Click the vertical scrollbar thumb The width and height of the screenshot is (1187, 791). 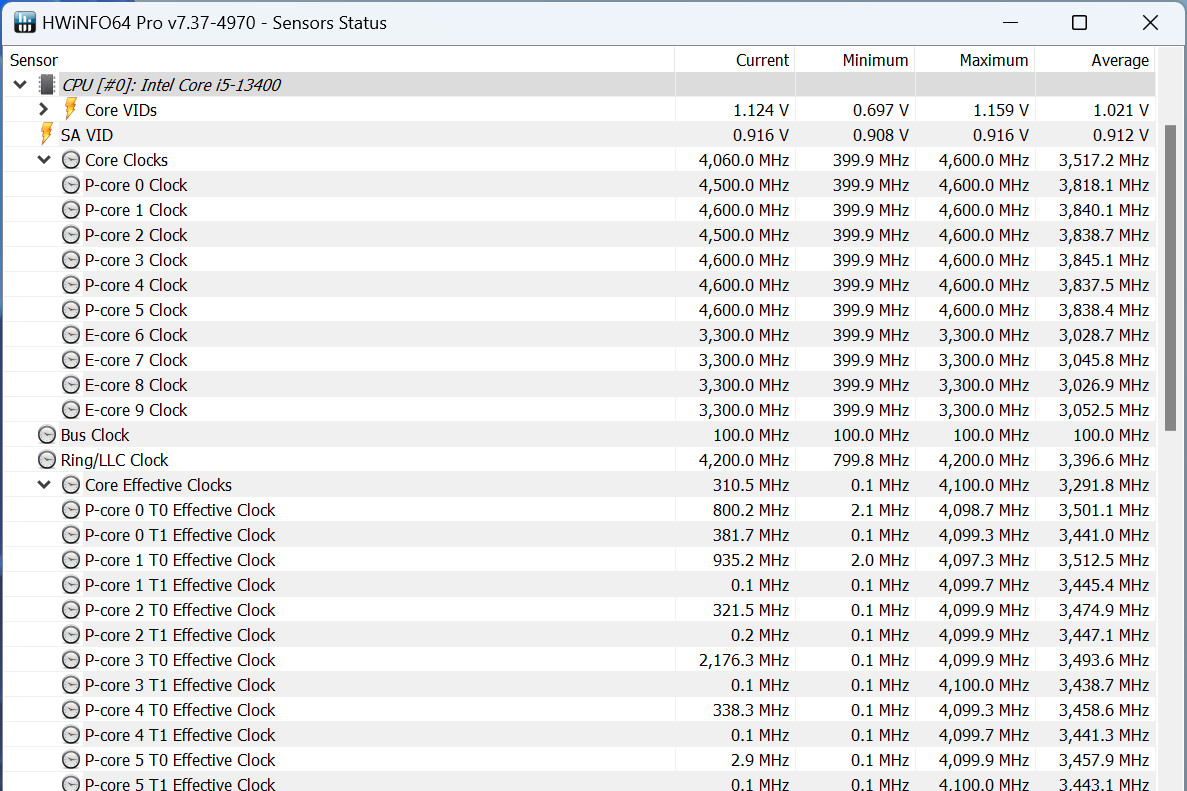1170,278
